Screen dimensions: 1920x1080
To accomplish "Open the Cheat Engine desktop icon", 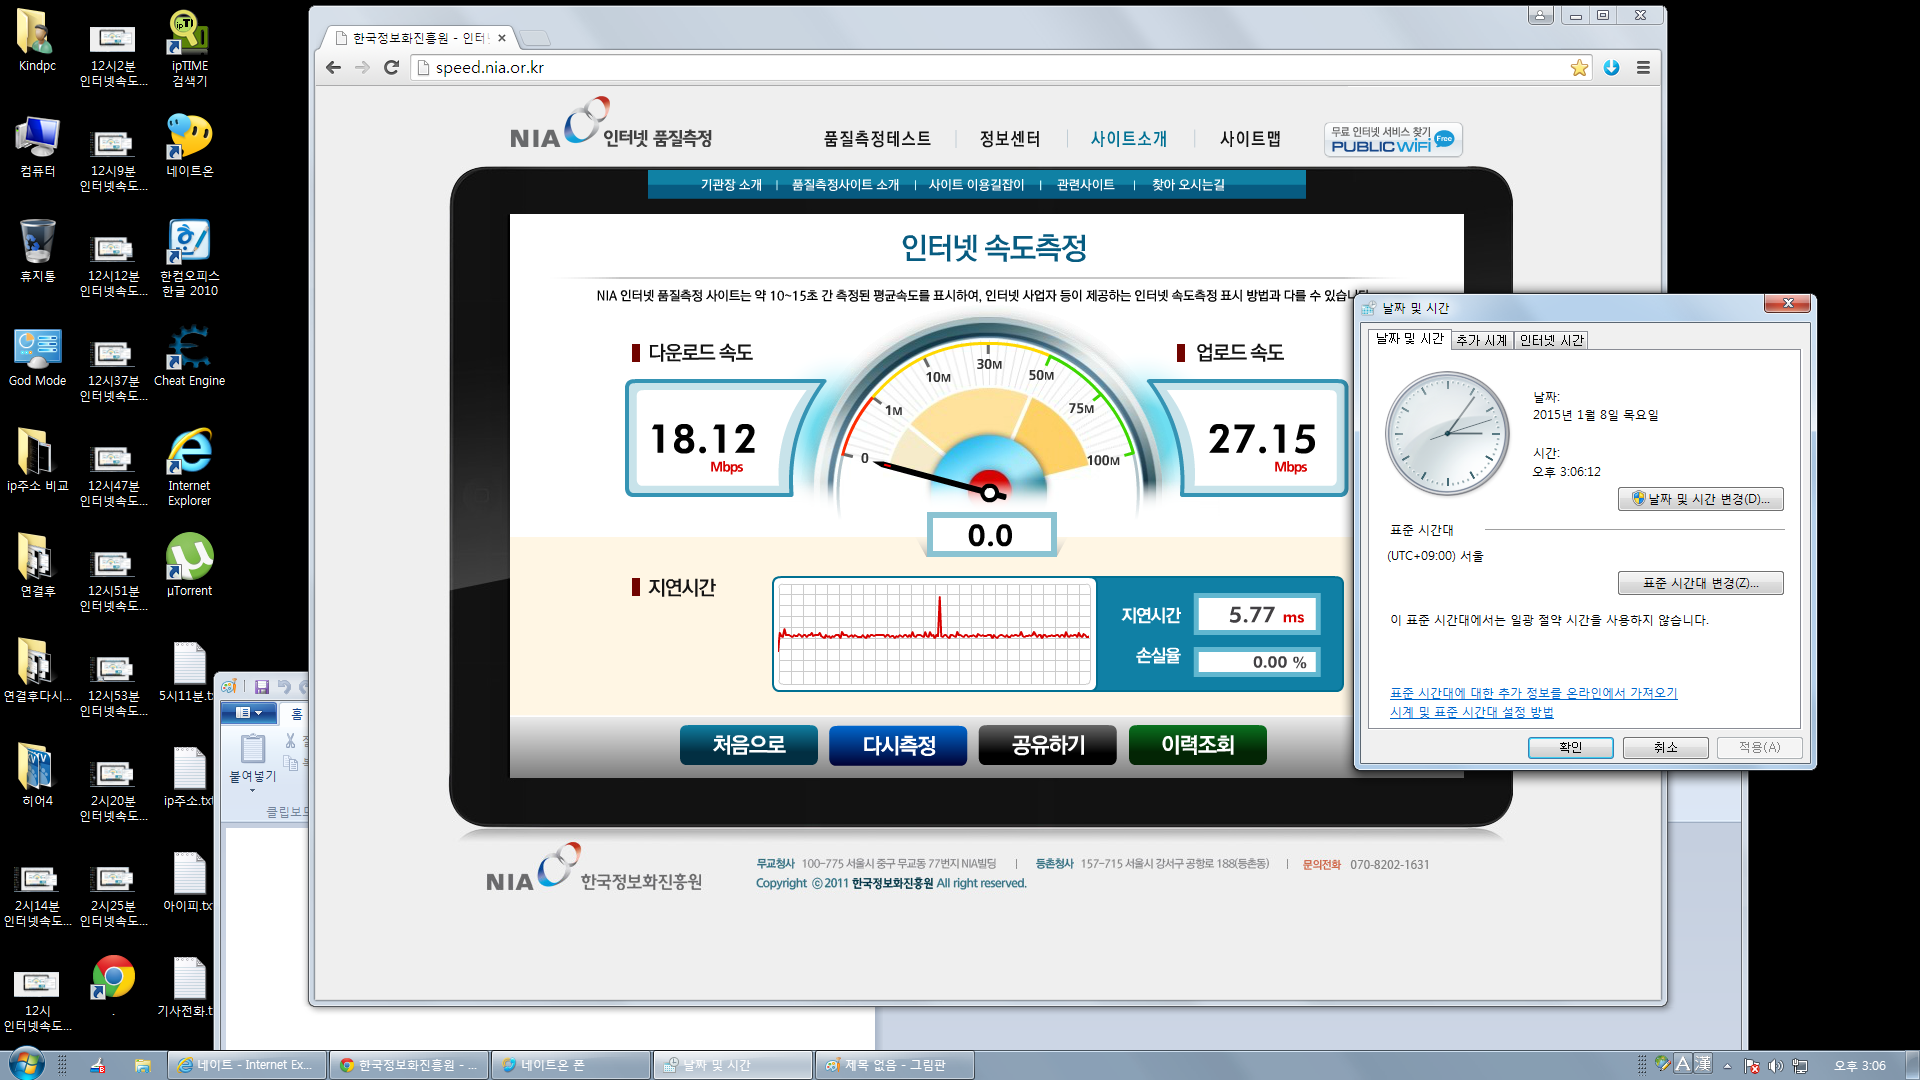I will pyautogui.click(x=189, y=355).
